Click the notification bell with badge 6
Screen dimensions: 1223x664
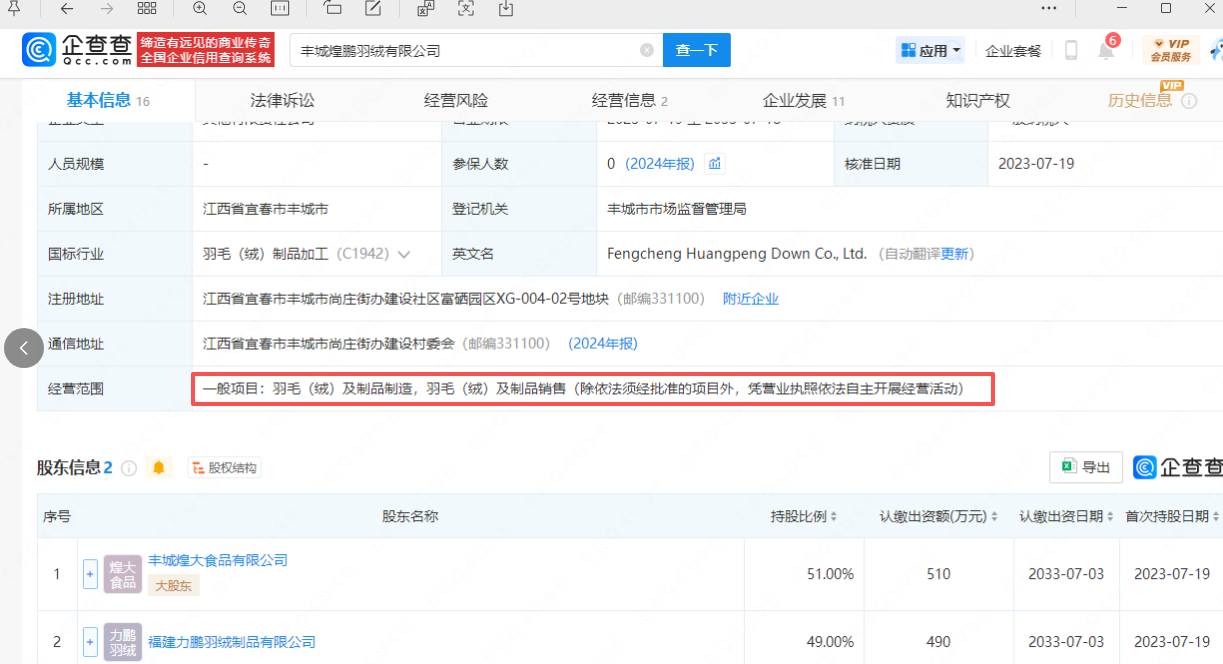click(x=1106, y=50)
